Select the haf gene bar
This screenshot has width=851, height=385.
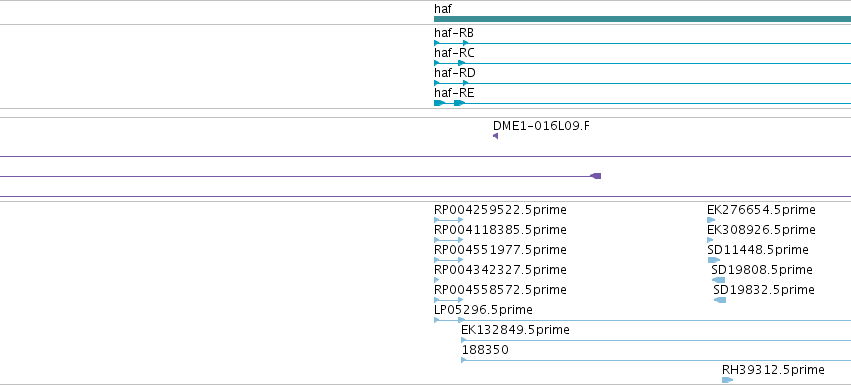pyautogui.click(x=643, y=19)
